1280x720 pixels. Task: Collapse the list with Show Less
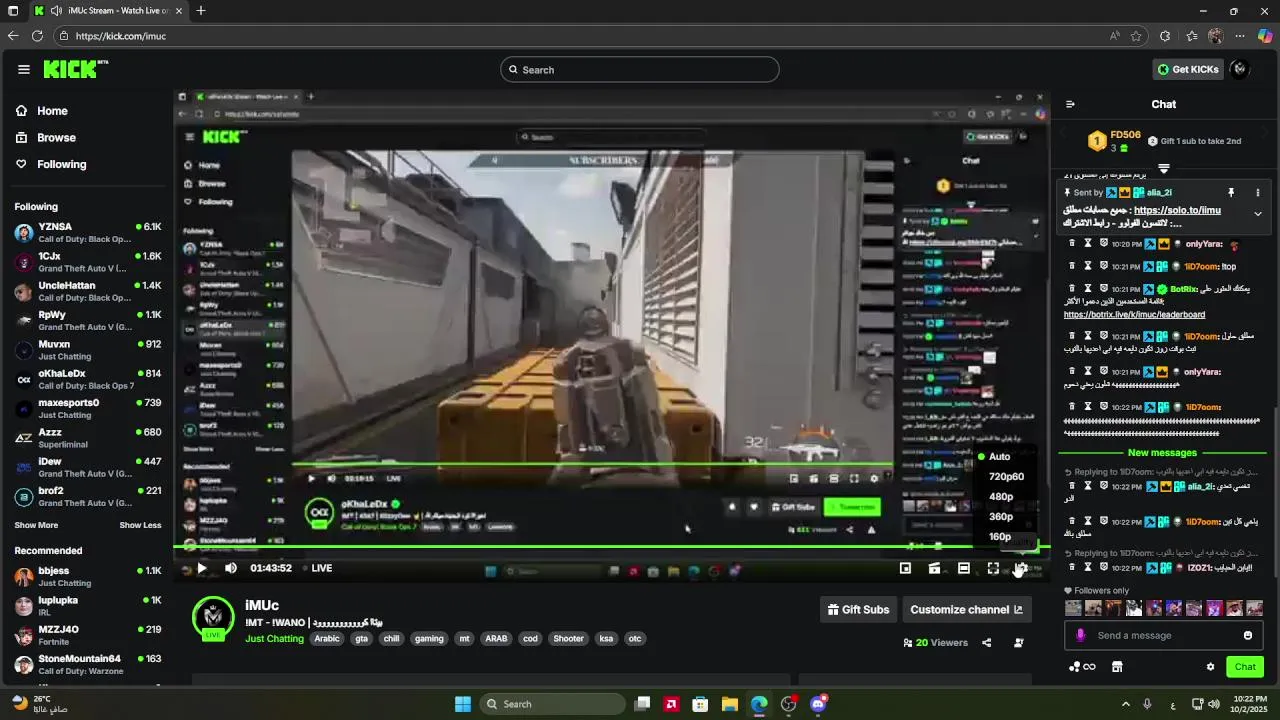[140, 525]
